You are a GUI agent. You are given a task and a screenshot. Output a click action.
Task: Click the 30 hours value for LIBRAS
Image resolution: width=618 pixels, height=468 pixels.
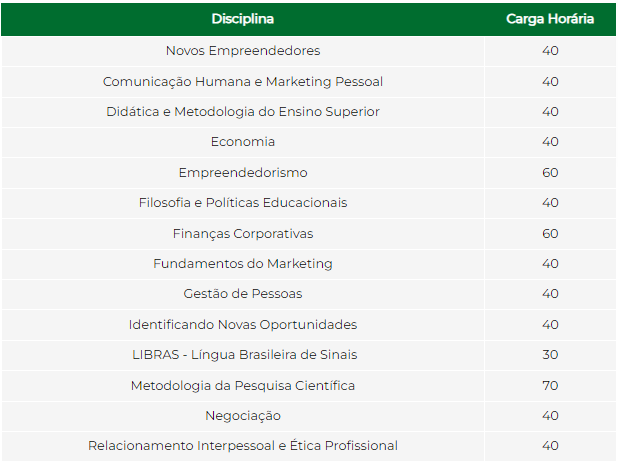coord(550,355)
